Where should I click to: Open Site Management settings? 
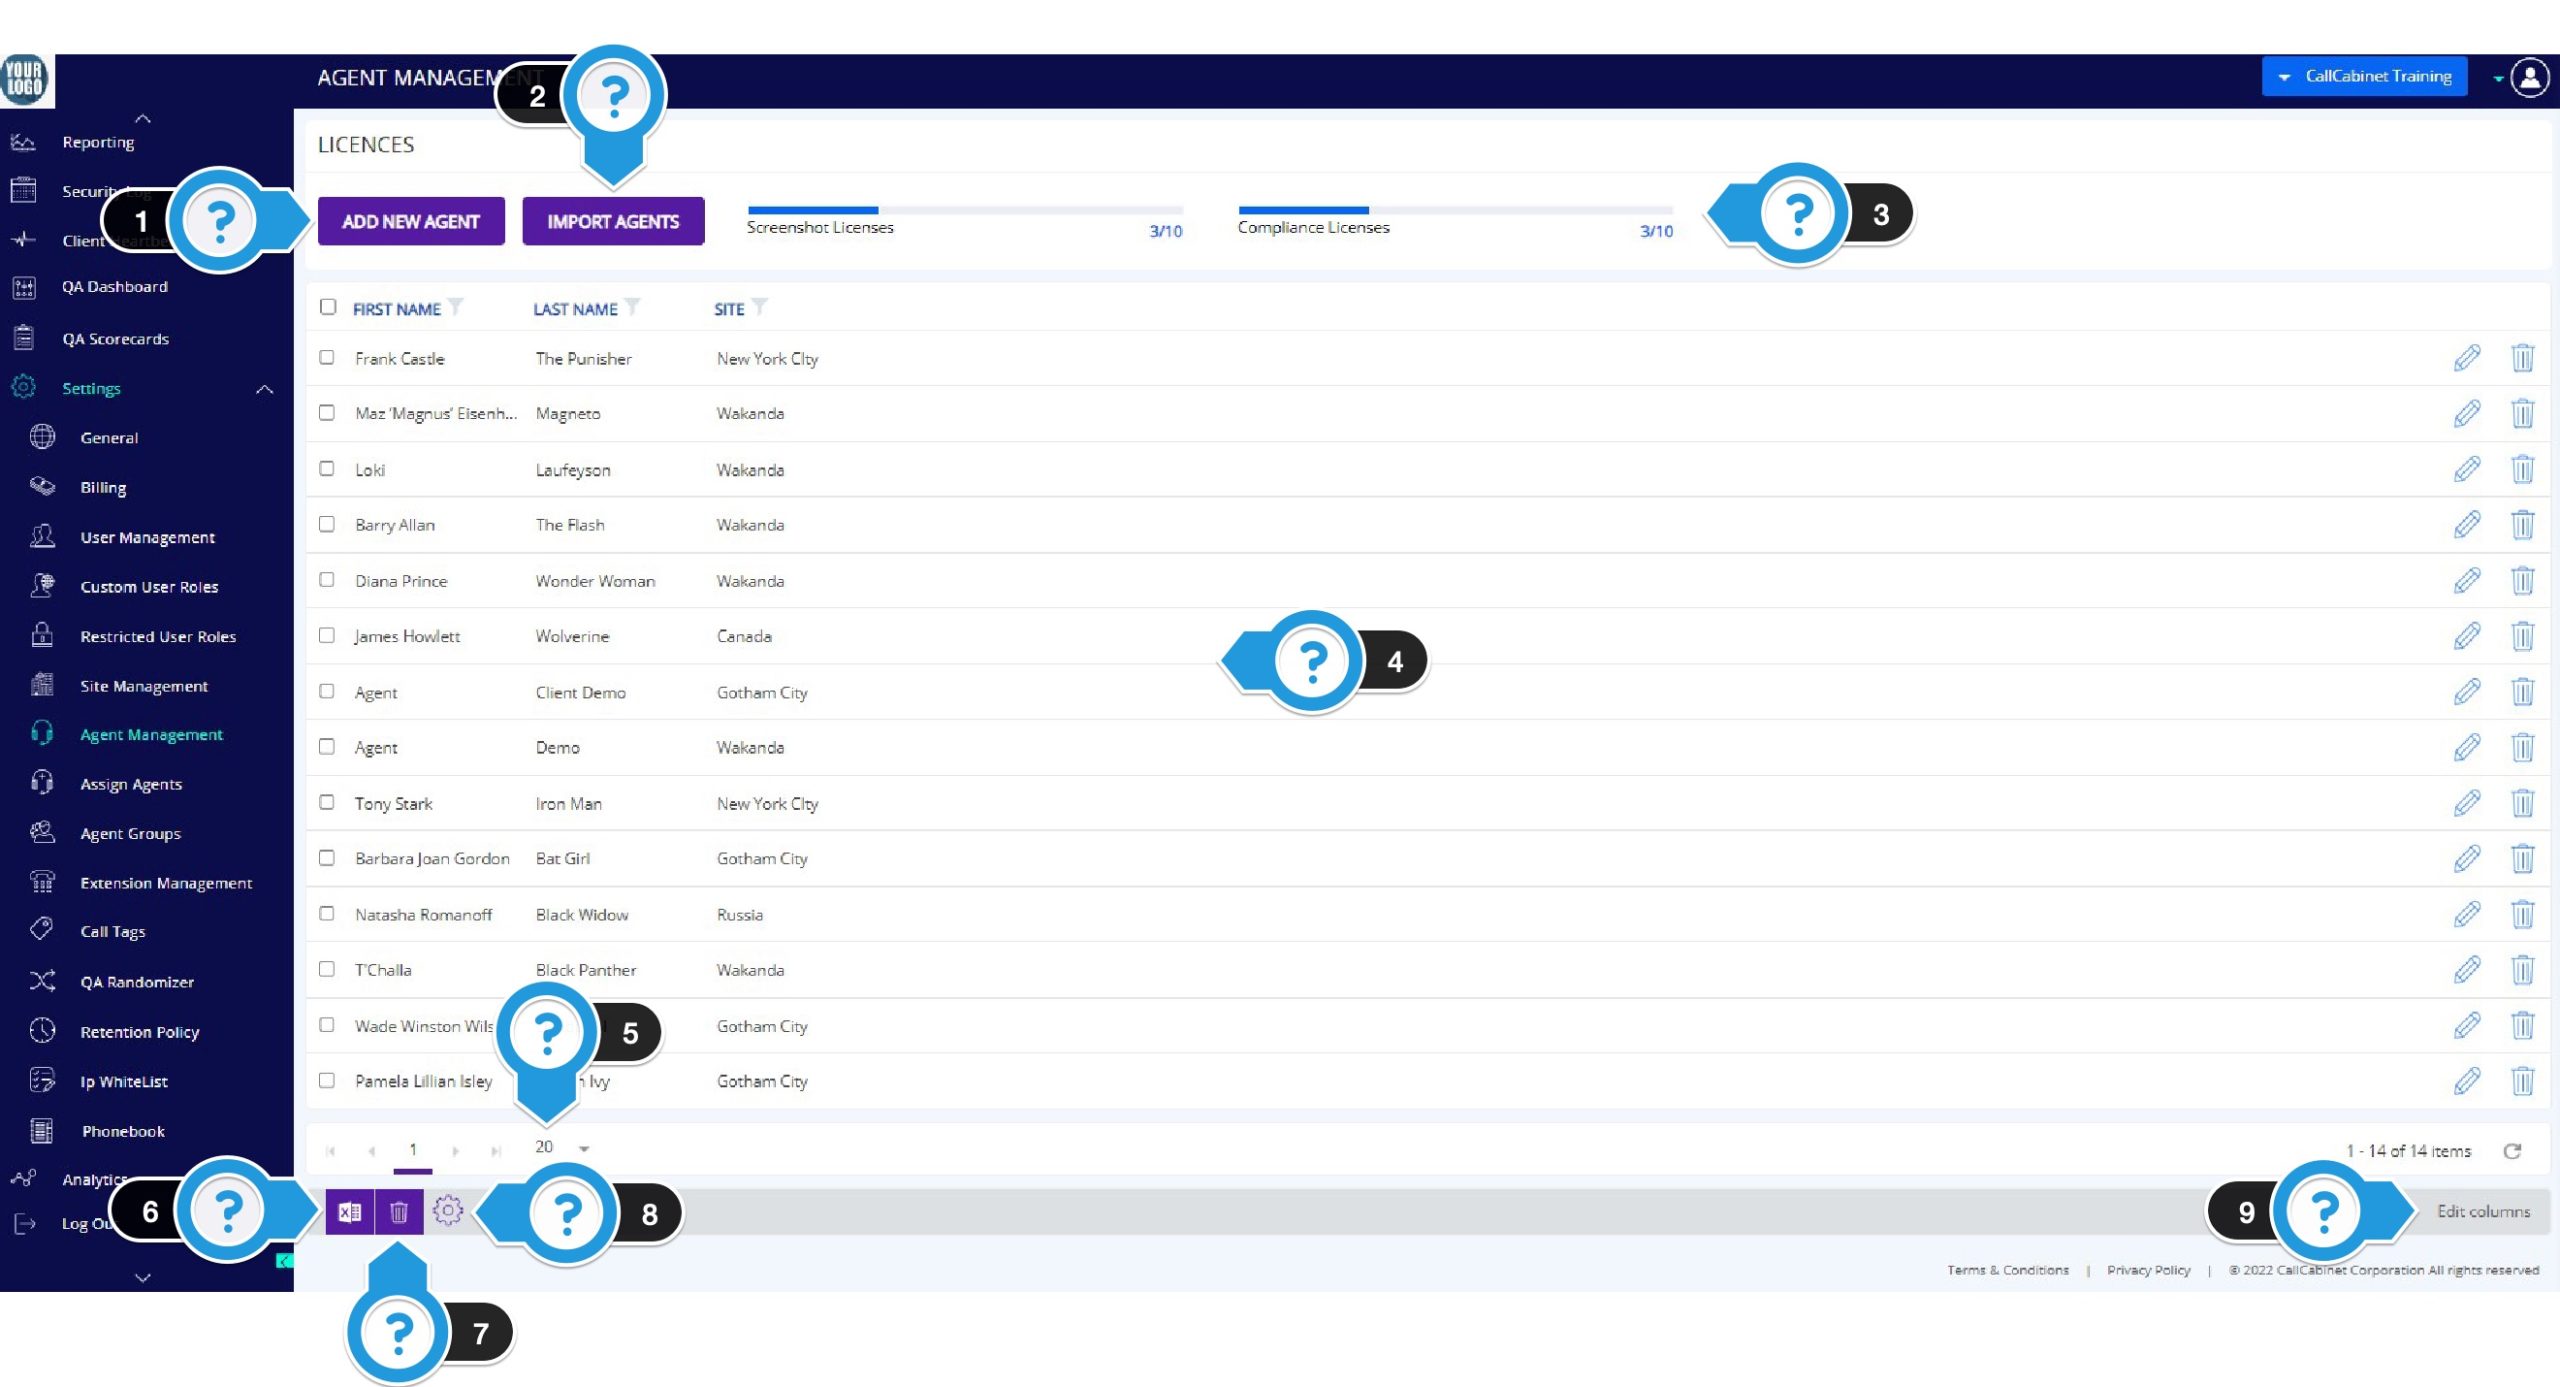click(x=144, y=686)
